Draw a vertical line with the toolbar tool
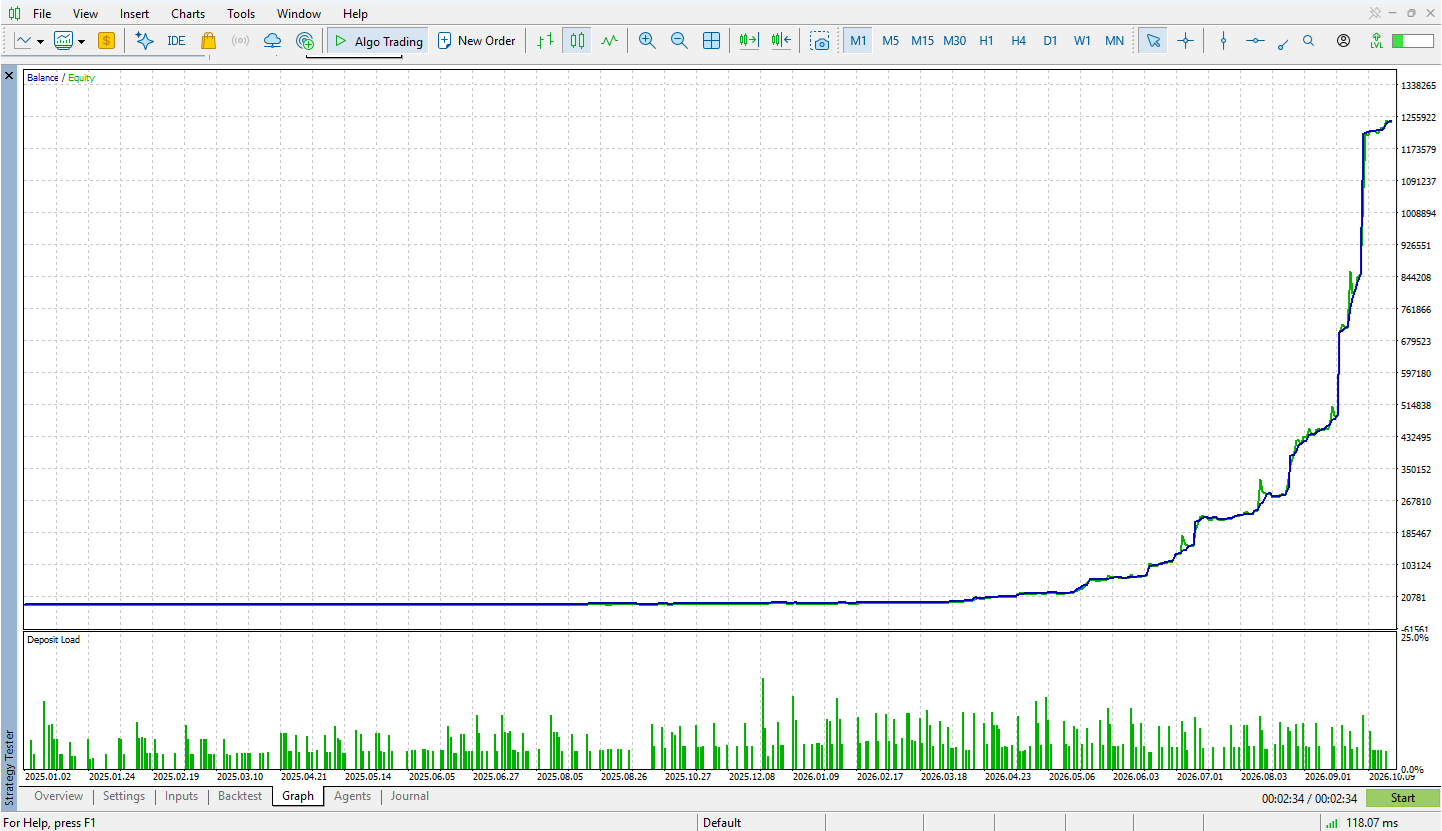1442x831 pixels. (x=1223, y=41)
